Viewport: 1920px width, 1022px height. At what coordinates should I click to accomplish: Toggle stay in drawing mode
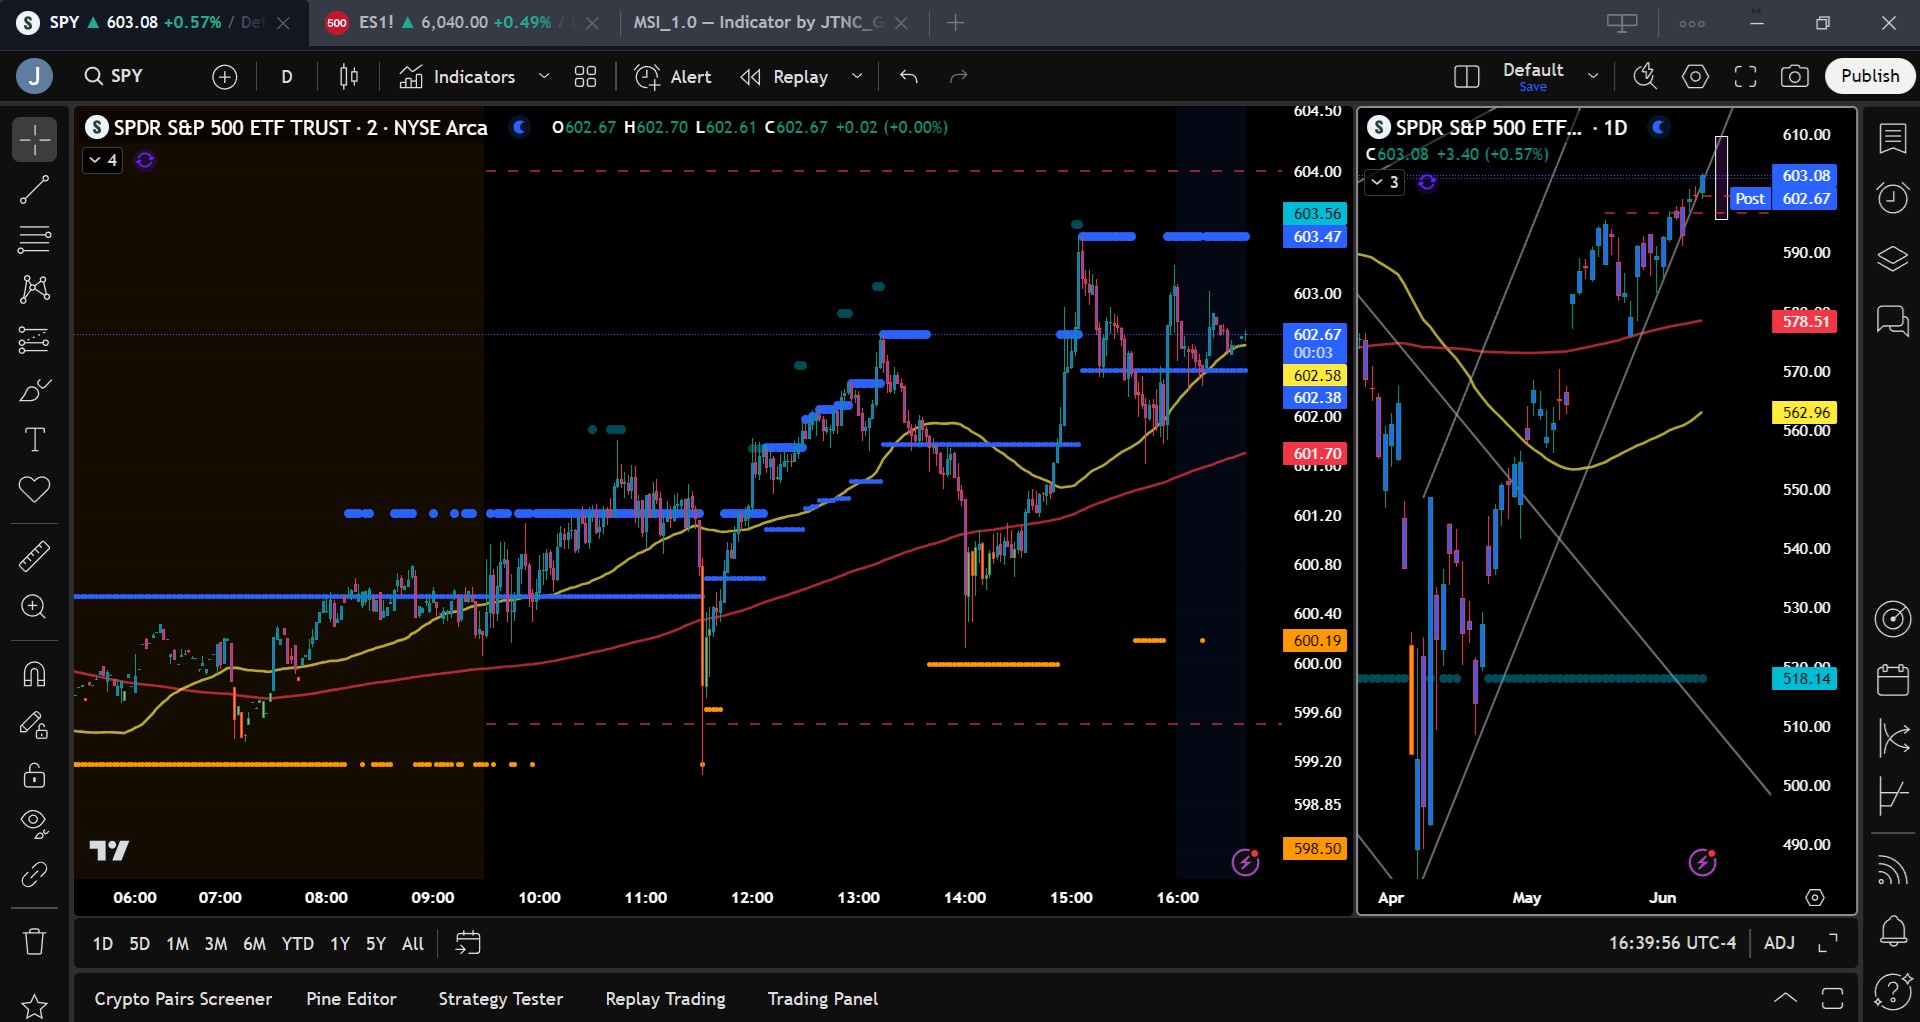pyautogui.click(x=34, y=724)
